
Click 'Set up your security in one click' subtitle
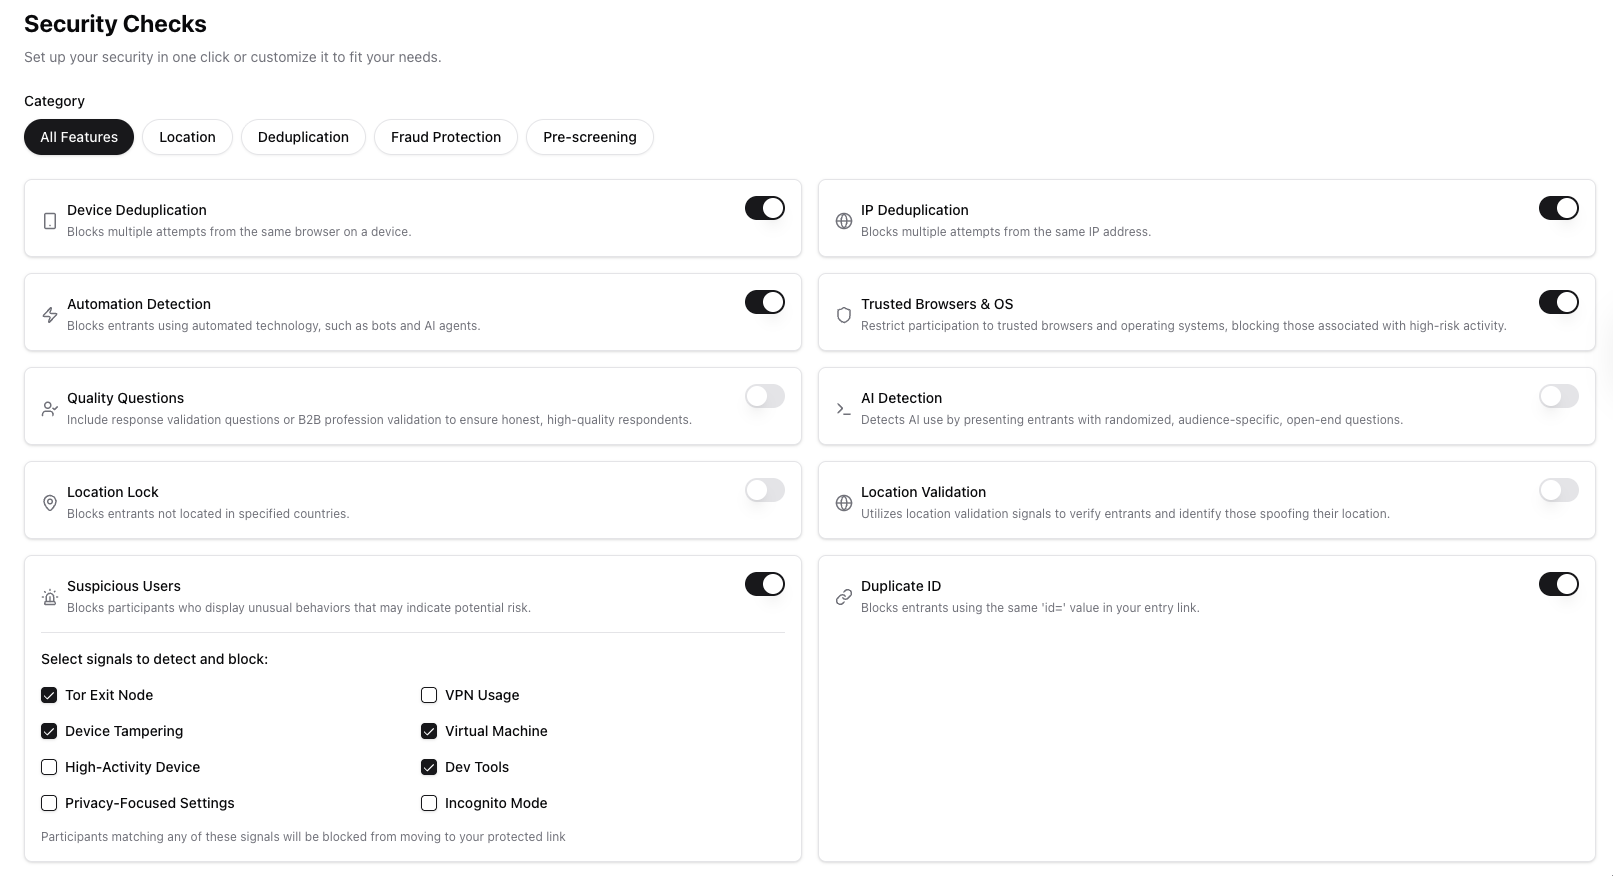pyautogui.click(x=233, y=57)
